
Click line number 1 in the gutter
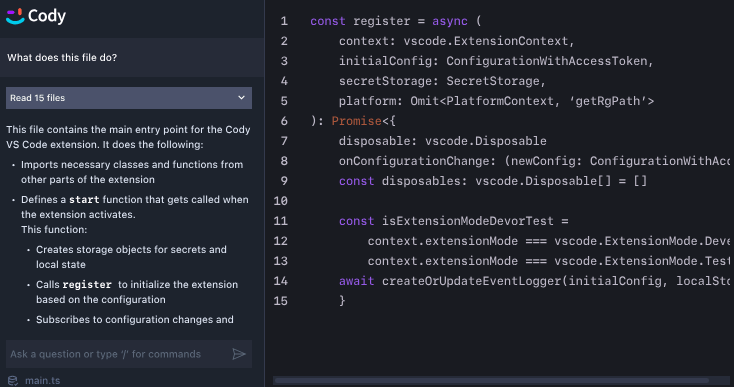pos(284,21)
